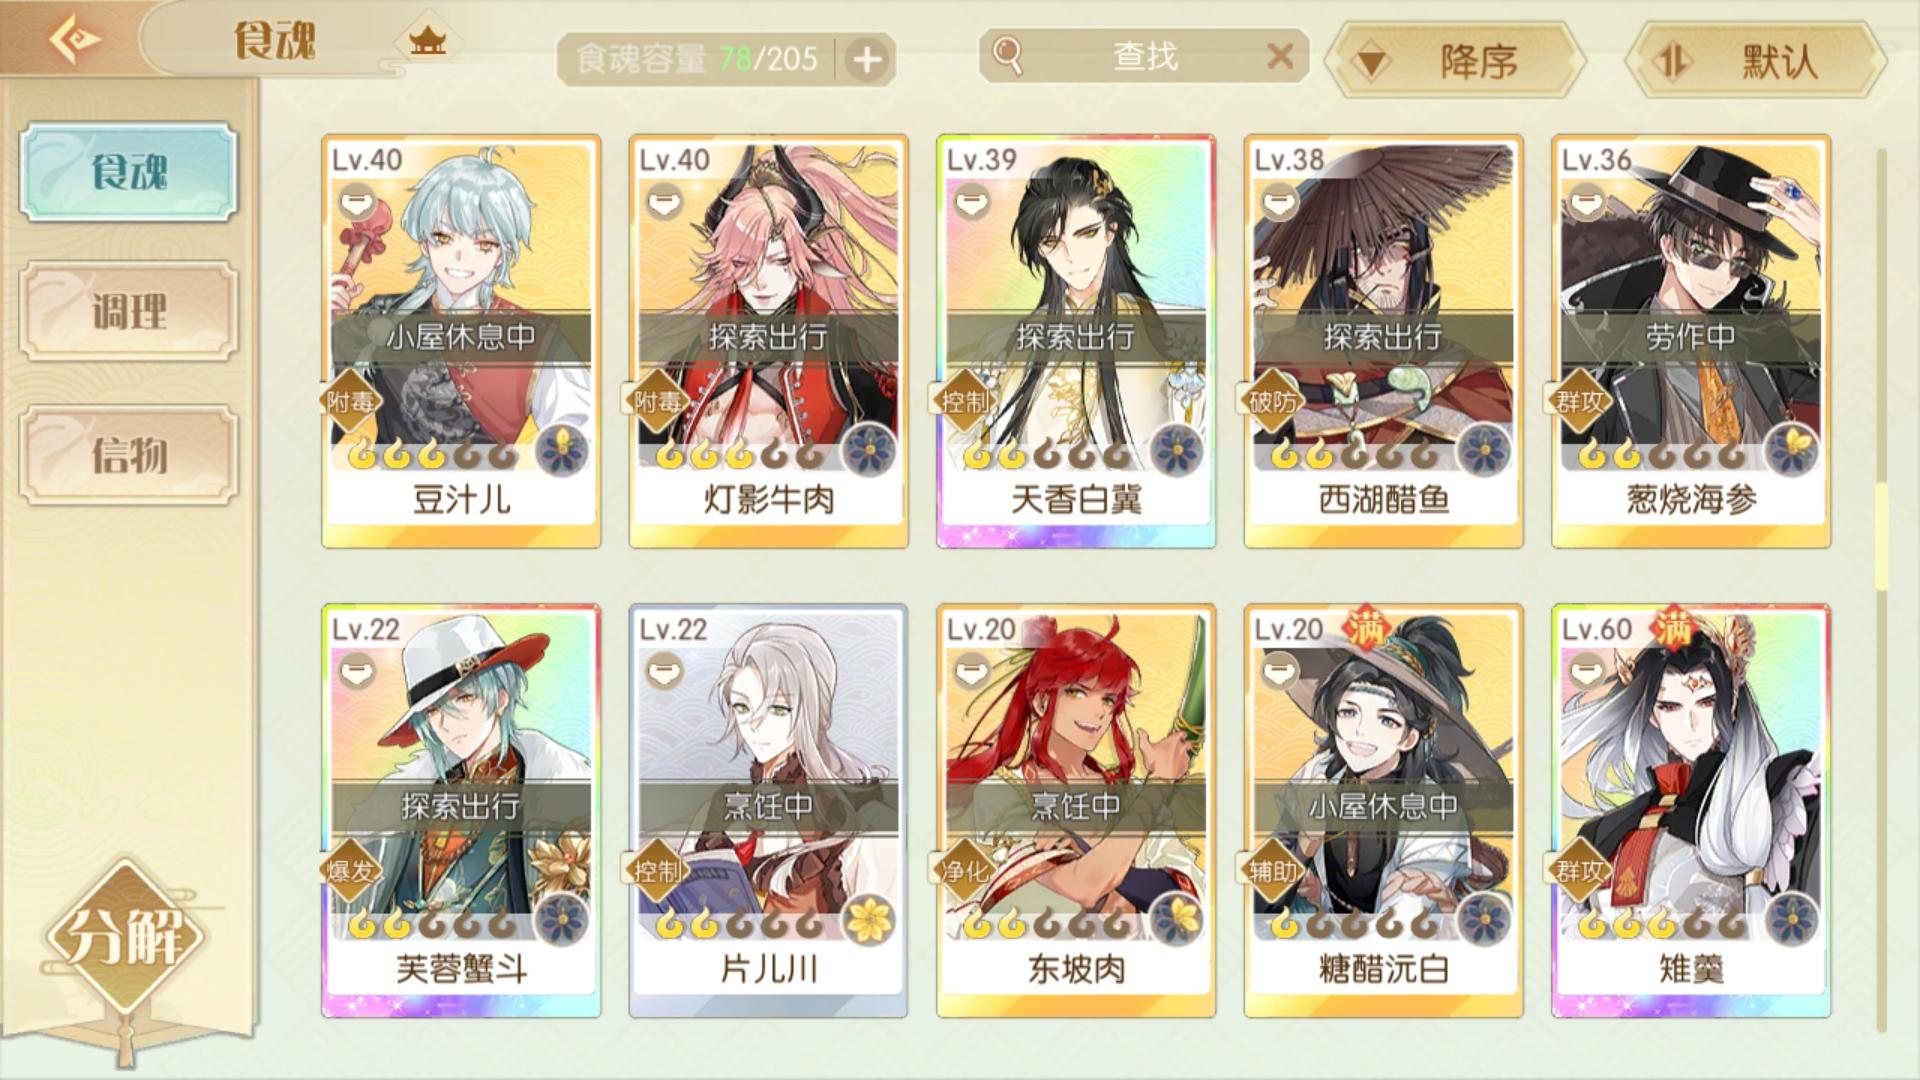The height and width of the screenshot is (1080, 1920).
Task: Toggle the bowl marker on 天香白冀 card
Action: pyautogui.click(x=970, y=204)
